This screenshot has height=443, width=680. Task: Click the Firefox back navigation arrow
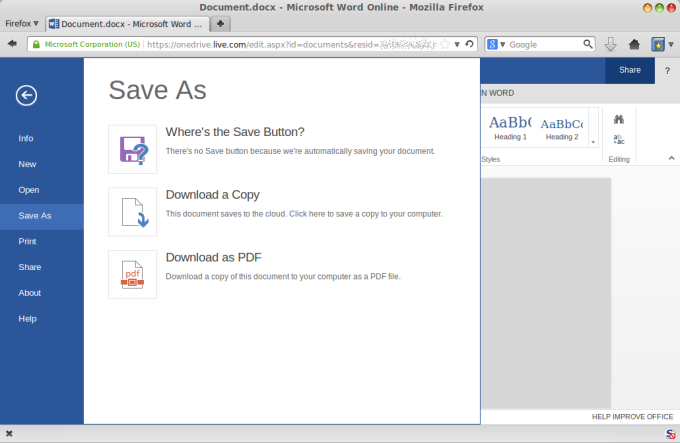[12, 44]
